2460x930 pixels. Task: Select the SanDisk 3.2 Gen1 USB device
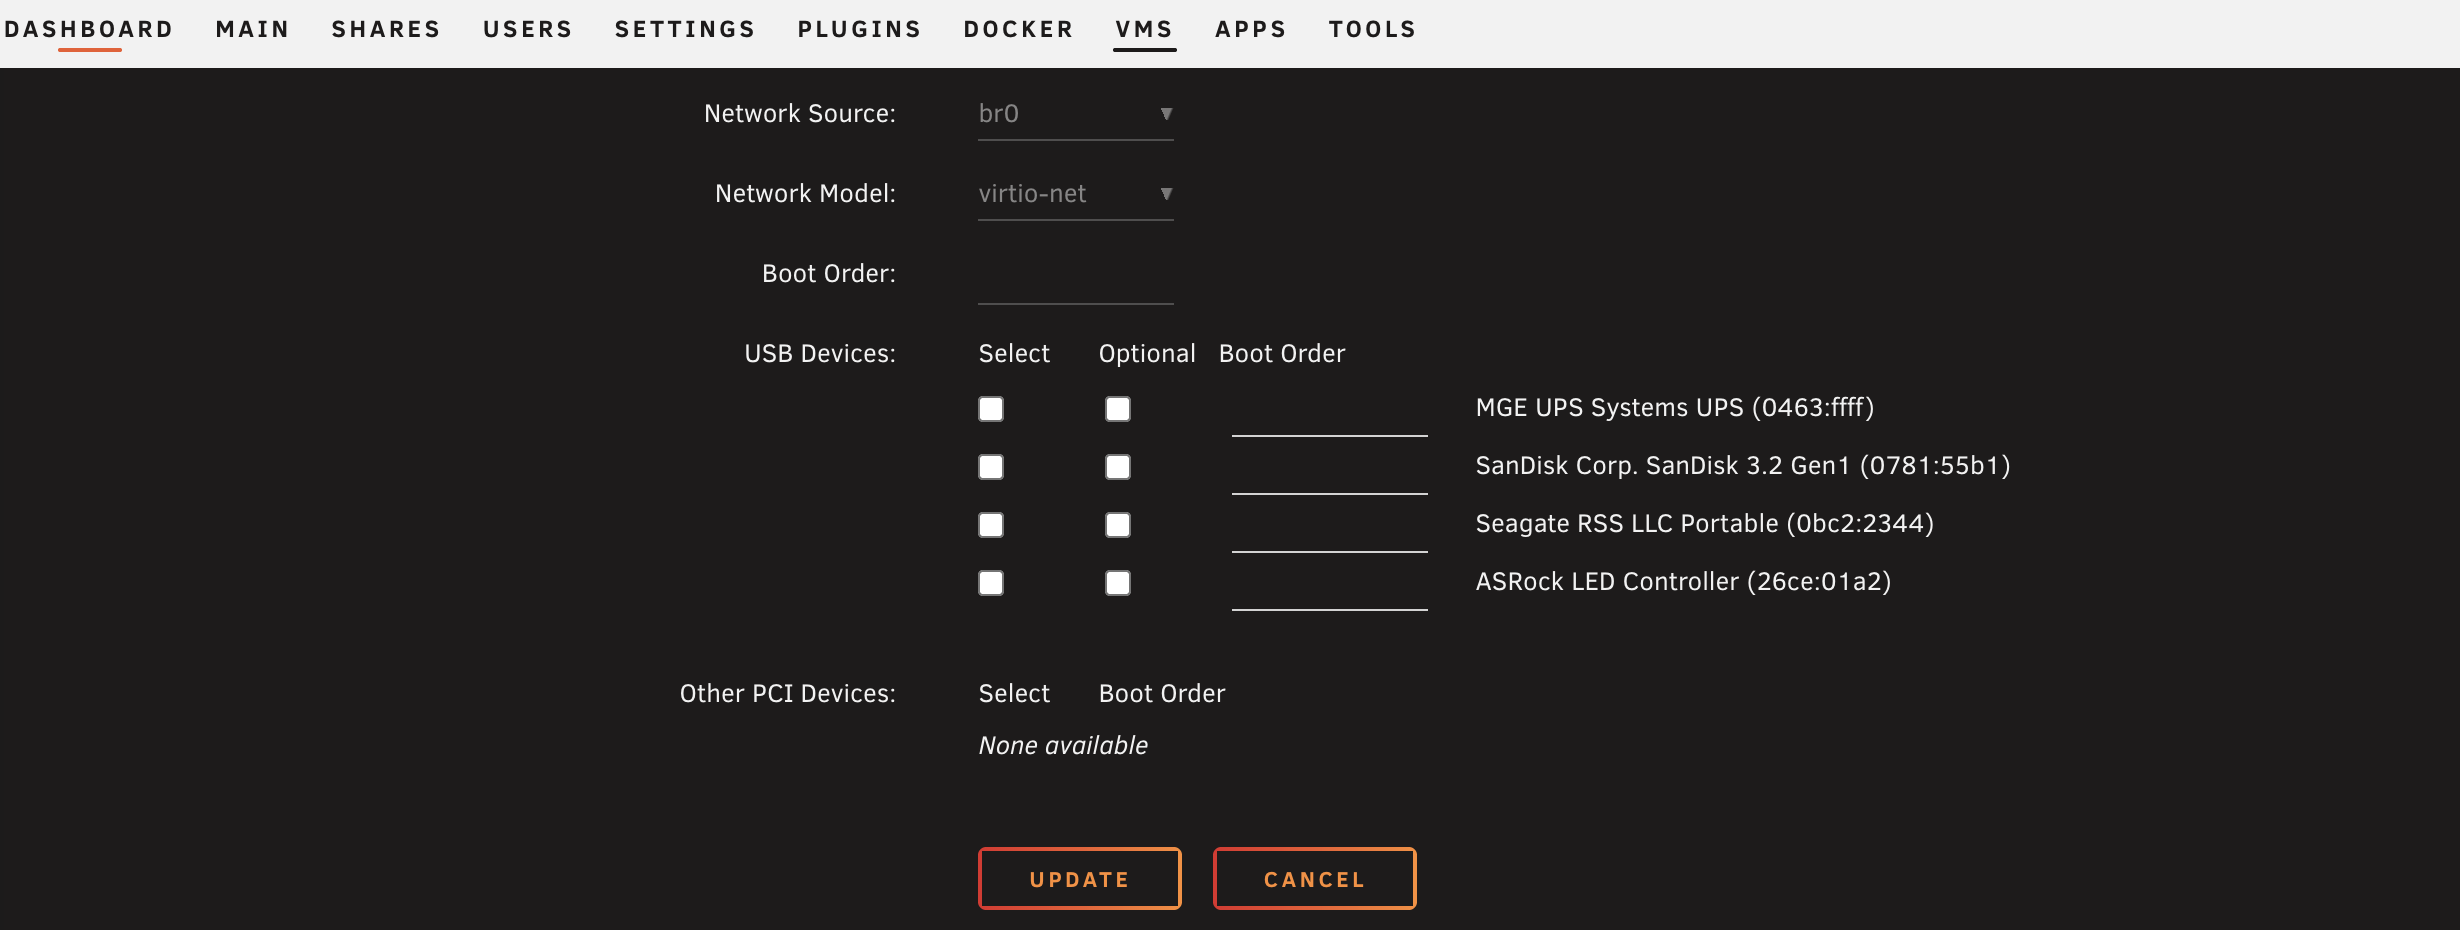click(x=991, y=467)
